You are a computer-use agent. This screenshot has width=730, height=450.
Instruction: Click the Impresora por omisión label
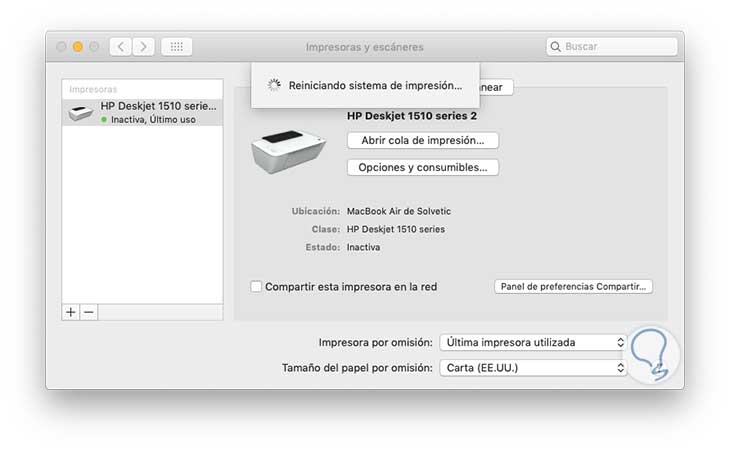[x=375, y=343]
